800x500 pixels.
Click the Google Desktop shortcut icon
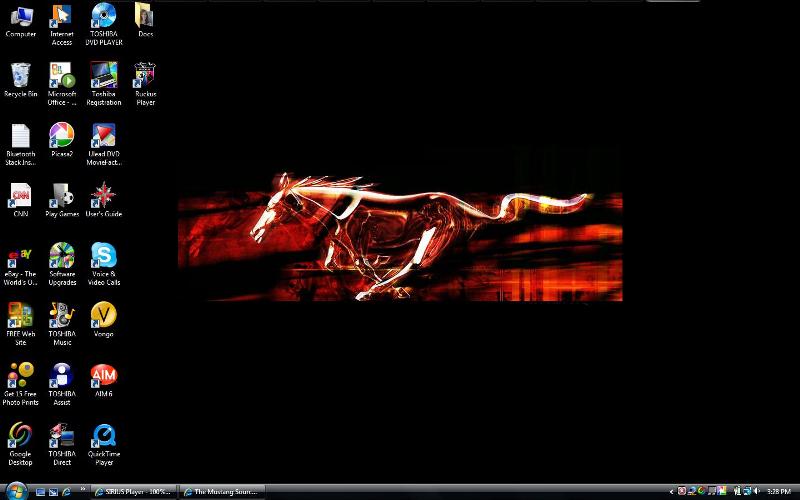point(20,436)
